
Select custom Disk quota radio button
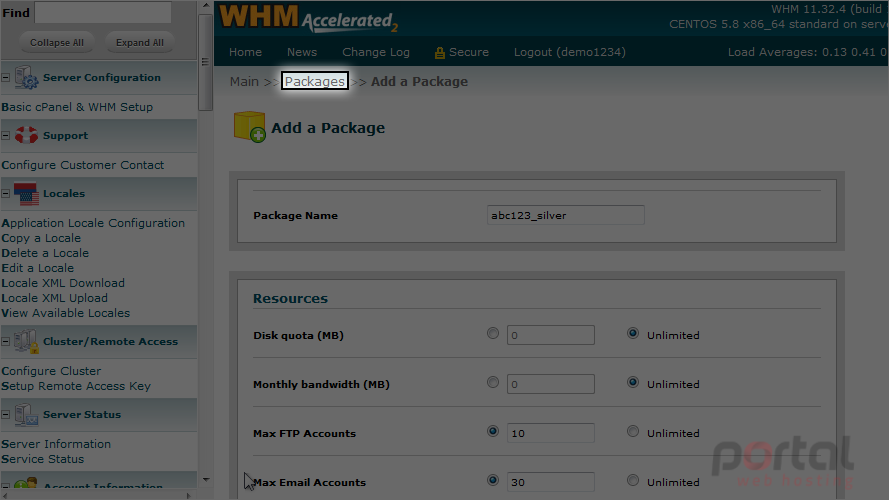pyautogui.click(x=493, y=333)
